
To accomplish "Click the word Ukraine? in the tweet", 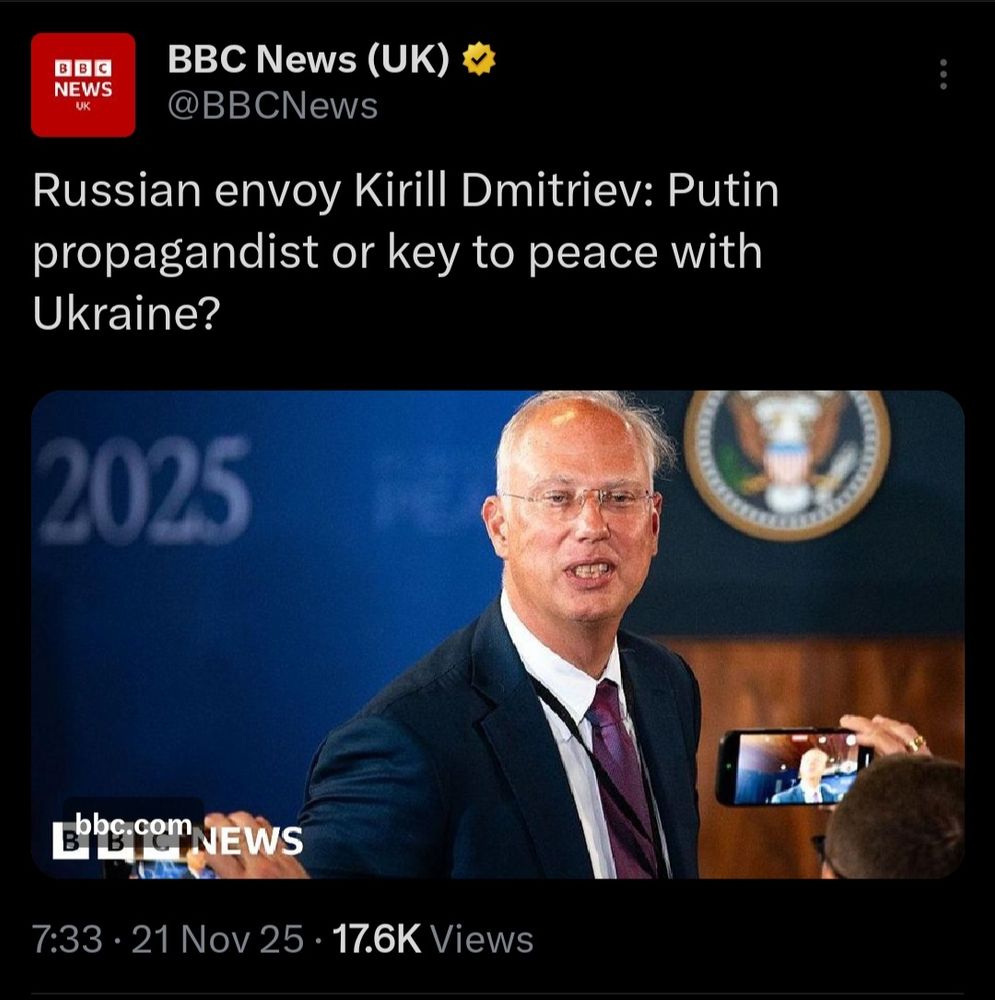I will click(126, 314).
